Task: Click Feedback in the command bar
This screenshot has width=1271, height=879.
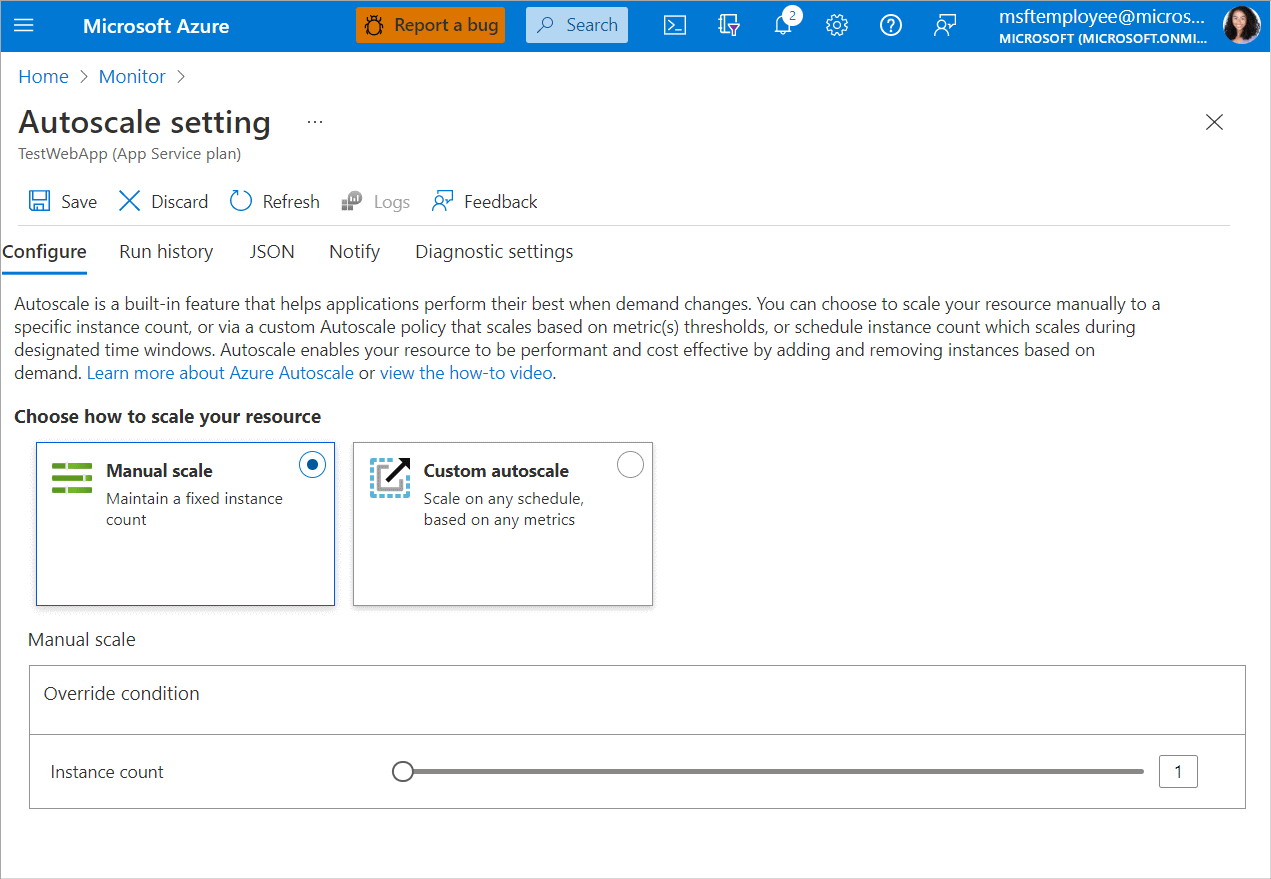Action: coord(484,201)
